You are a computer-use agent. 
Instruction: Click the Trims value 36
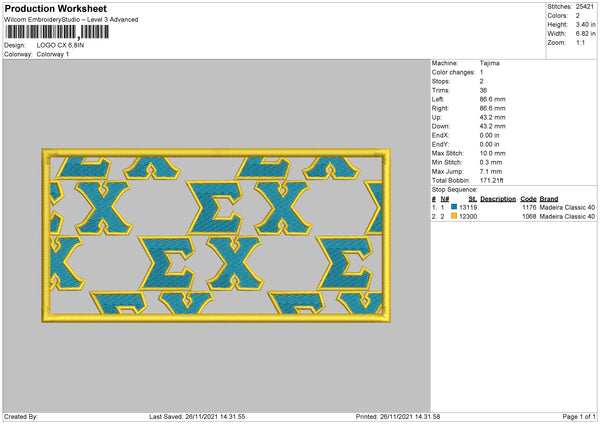coord(483,90)
